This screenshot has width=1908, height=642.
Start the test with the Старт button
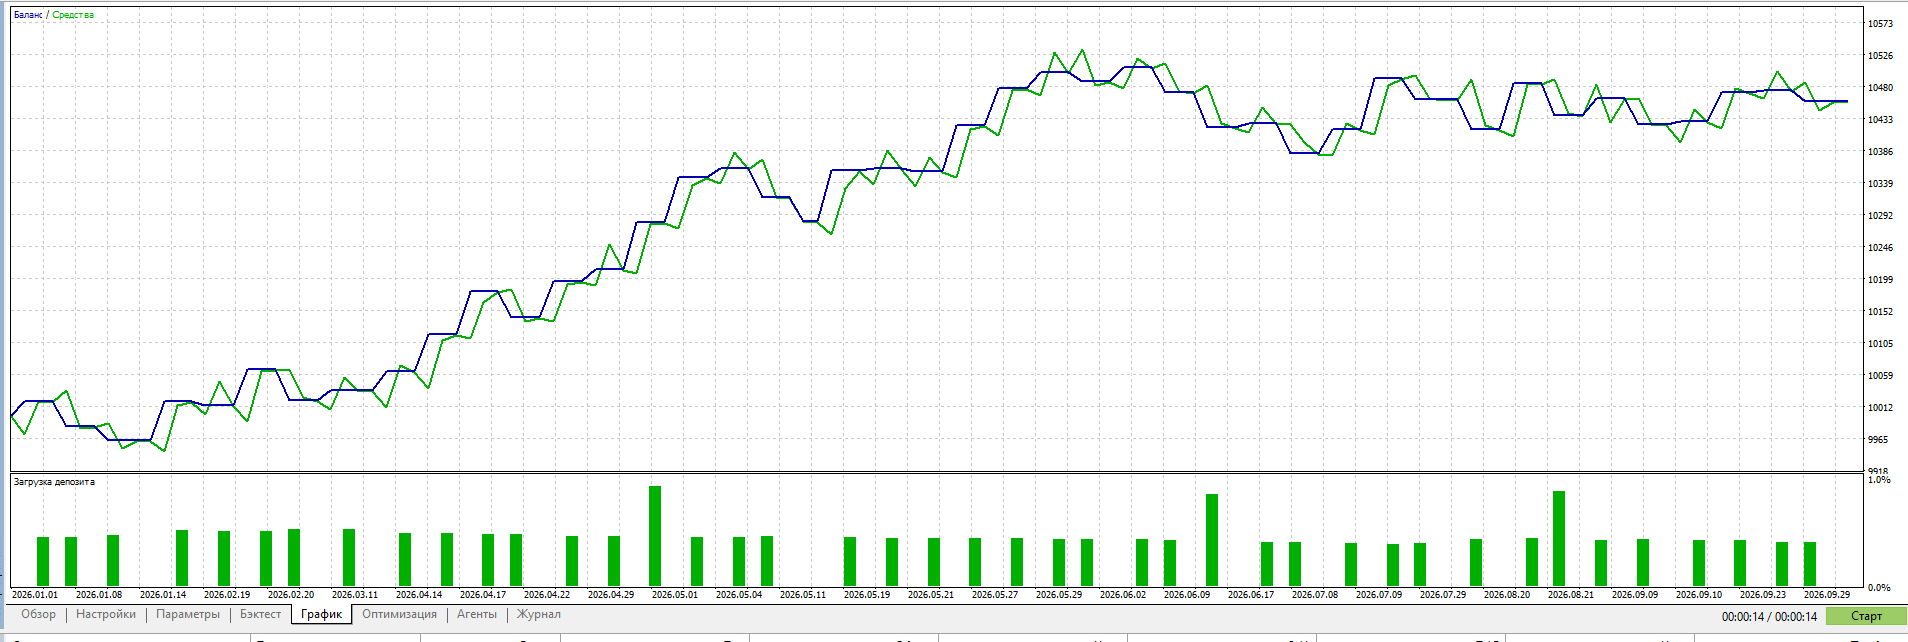(x=1866, y=616)
